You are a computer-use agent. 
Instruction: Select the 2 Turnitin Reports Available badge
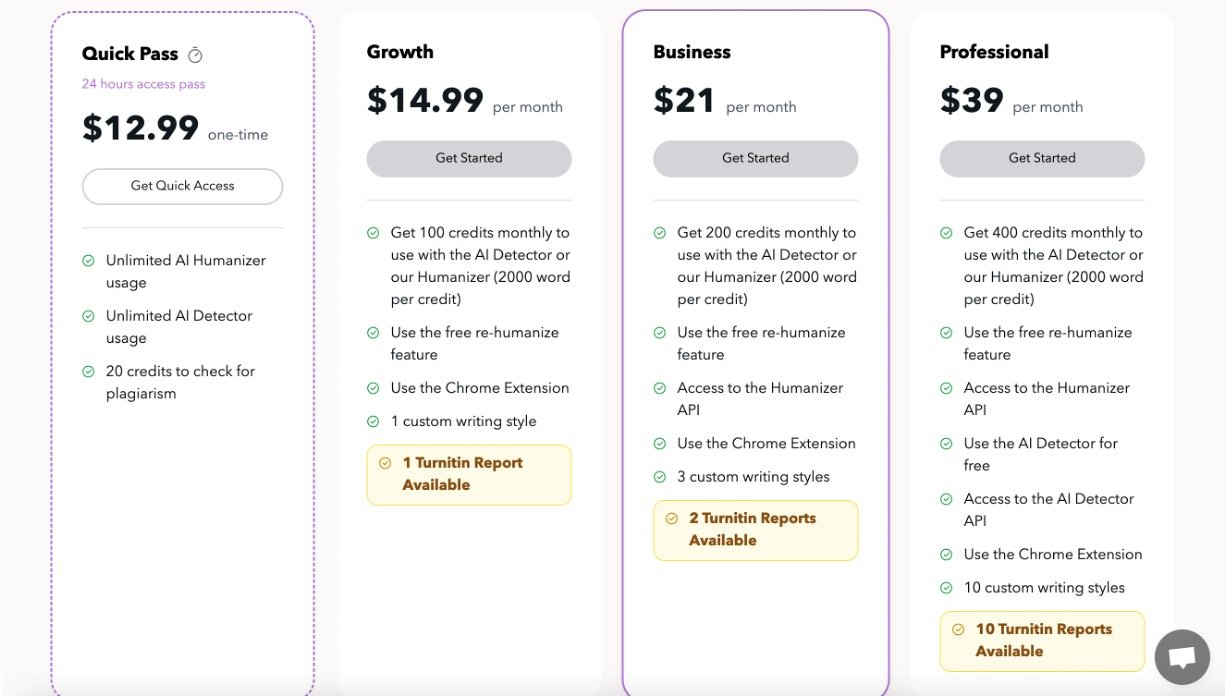pos(755,529)
